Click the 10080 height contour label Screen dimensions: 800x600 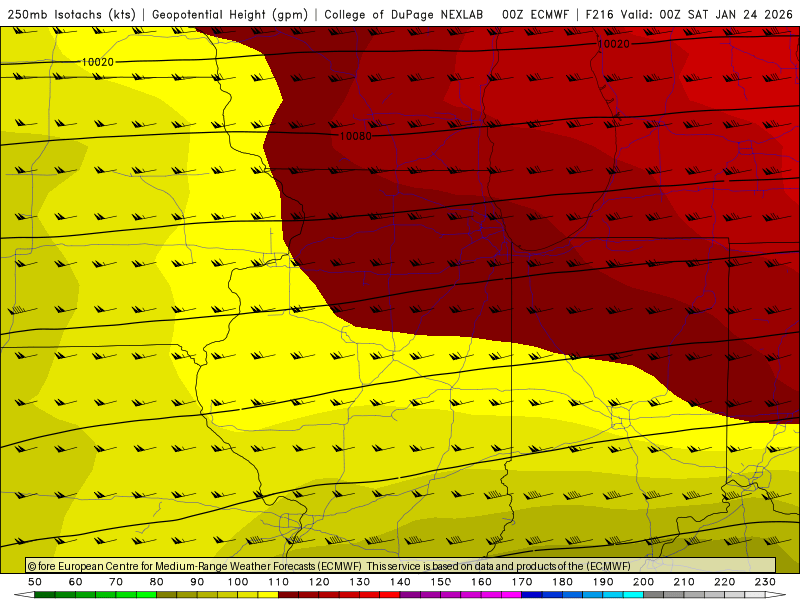click(356, 136)
